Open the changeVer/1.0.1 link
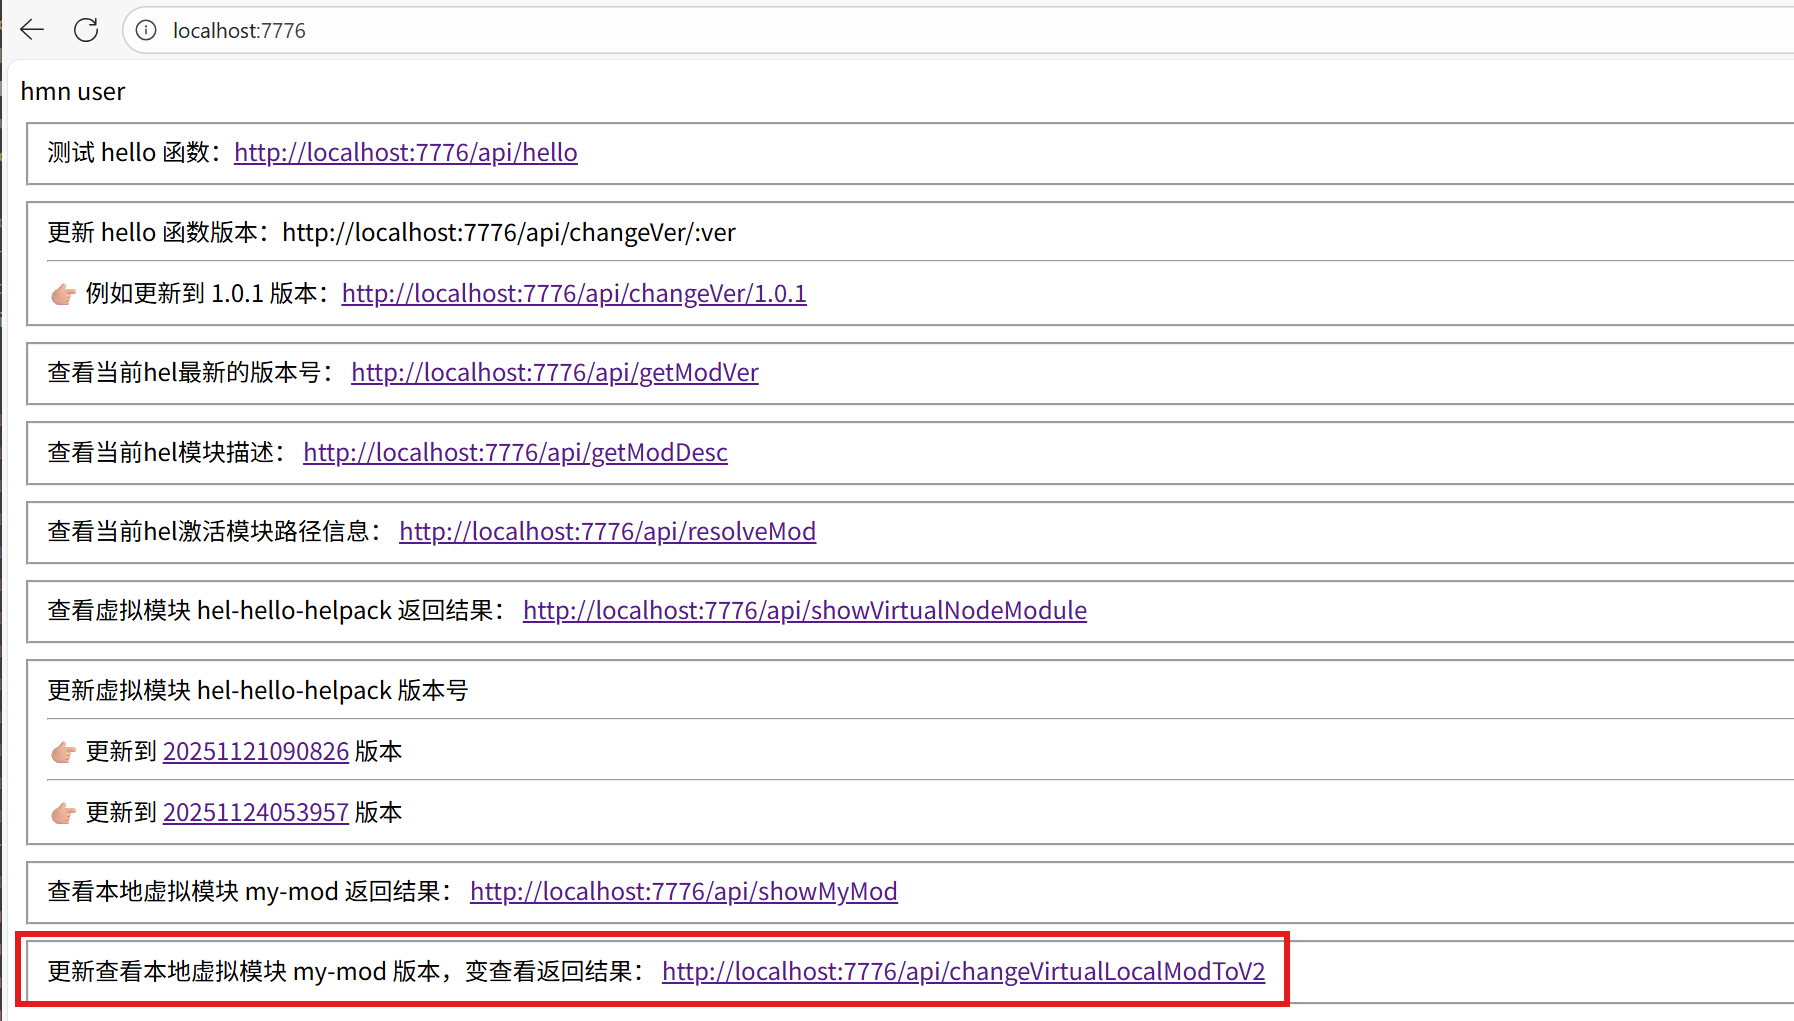 coord(573,294)
